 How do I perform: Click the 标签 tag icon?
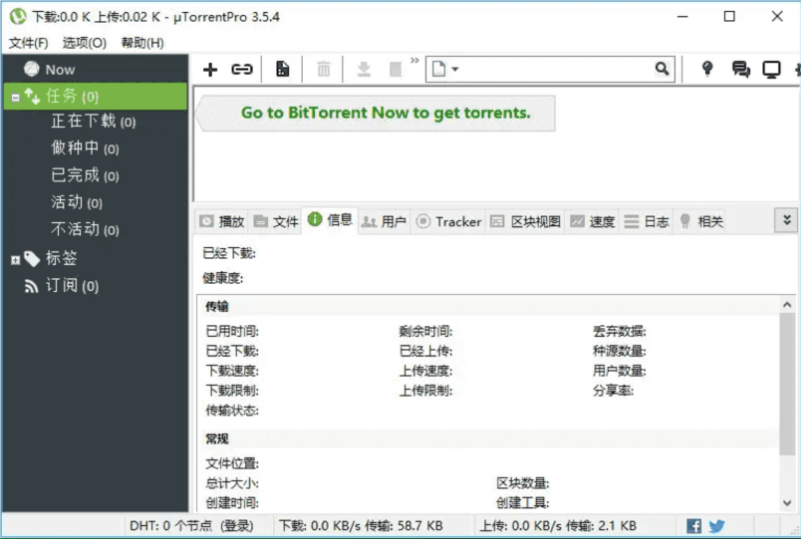tap(32, 259)
